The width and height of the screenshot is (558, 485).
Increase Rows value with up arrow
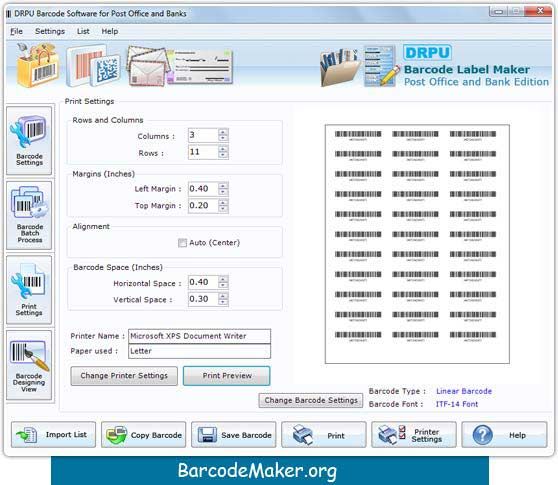tap(223, 149)
